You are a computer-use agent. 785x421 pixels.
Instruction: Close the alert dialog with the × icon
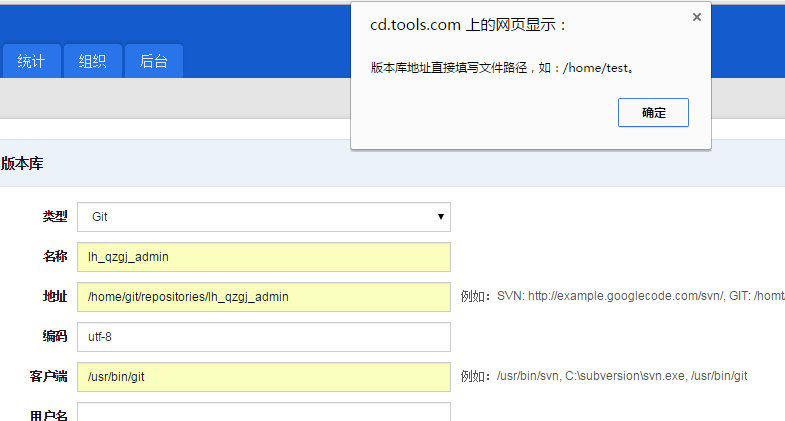coord(696,17)
